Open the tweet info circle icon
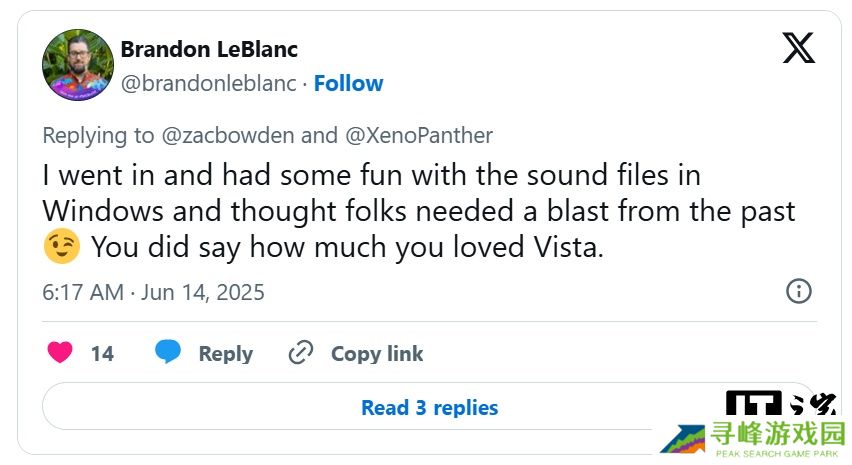The height and width of the screenshot is (465, 852). (798, 291)
